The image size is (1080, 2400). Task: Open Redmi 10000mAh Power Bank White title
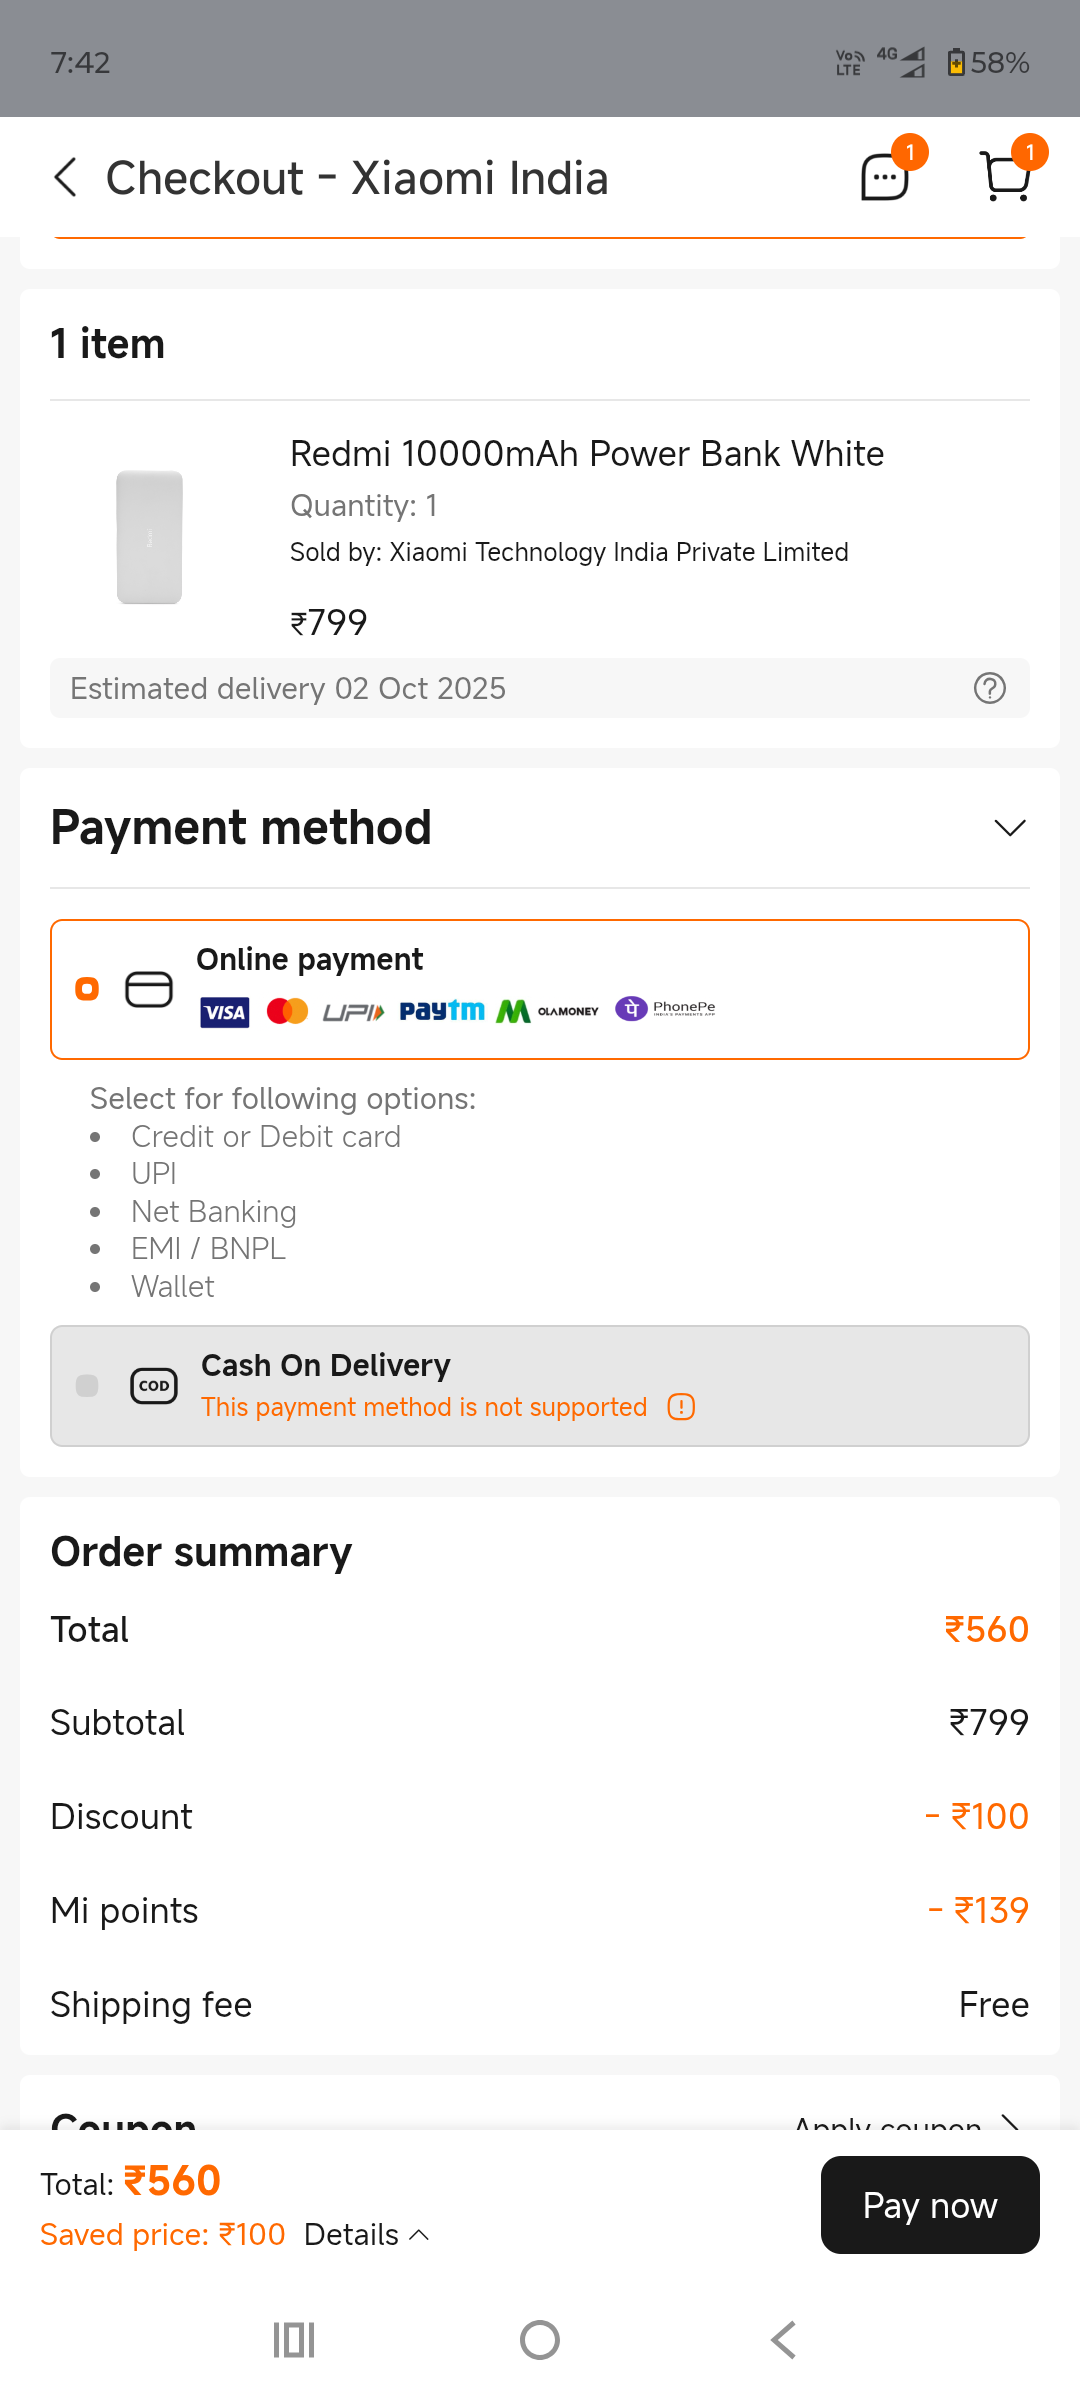(587, 454)
